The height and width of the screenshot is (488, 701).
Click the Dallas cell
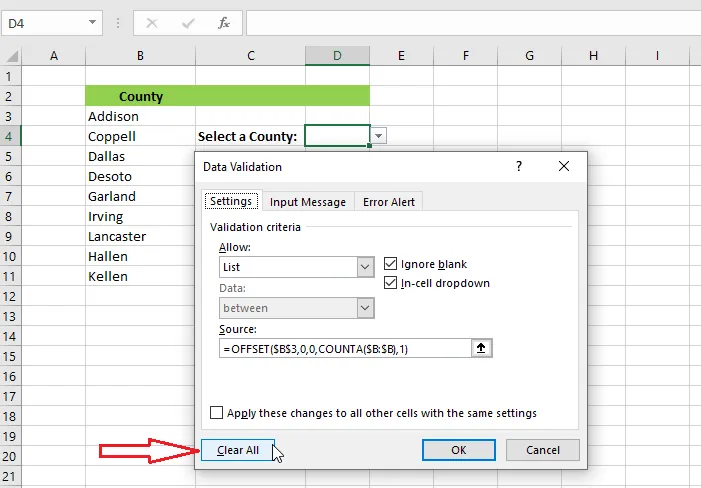pyautogui.click(x=140, y=156)
